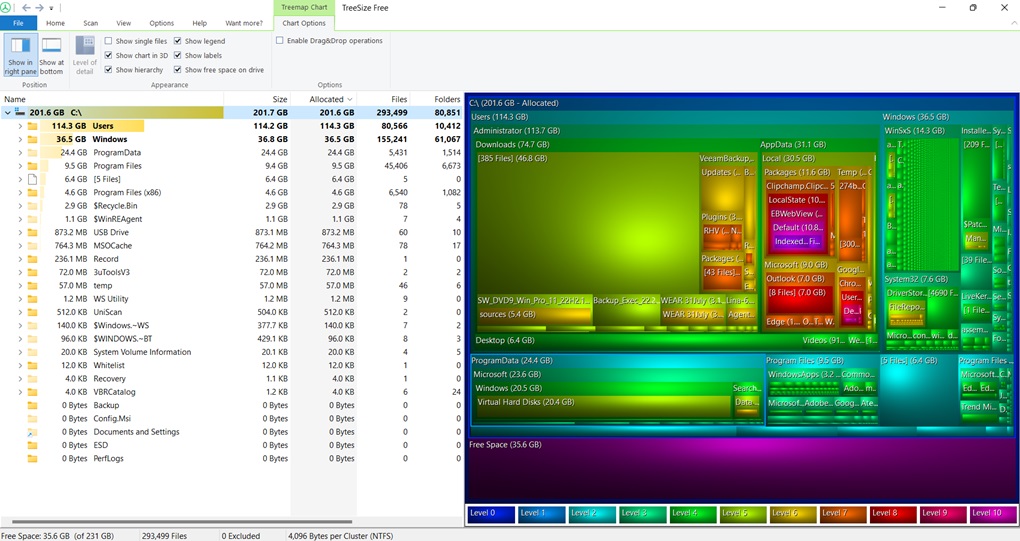Toggle Show legend checkbox
The width and height of the screenshot is (1020, 541).
pyautogui.click(x=178, y=41)
